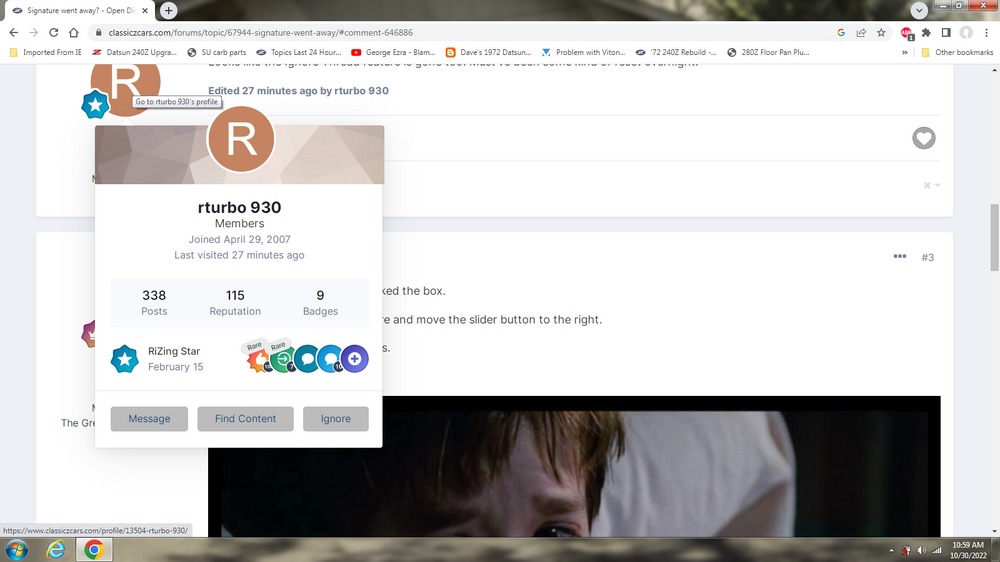This screenshot has width=1000, height=562.
Task: Click the heart reaction icon on the post
Action: 923,138
